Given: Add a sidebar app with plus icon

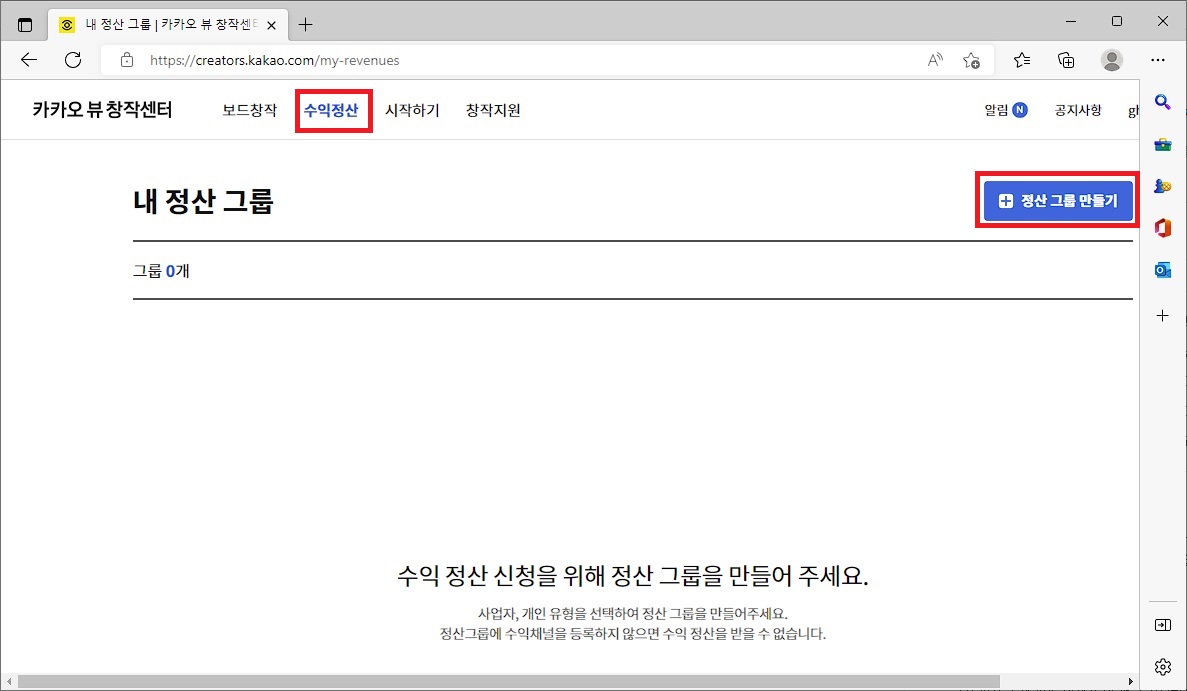Looking at the screenshot, I should click(x=1163, y=316).
